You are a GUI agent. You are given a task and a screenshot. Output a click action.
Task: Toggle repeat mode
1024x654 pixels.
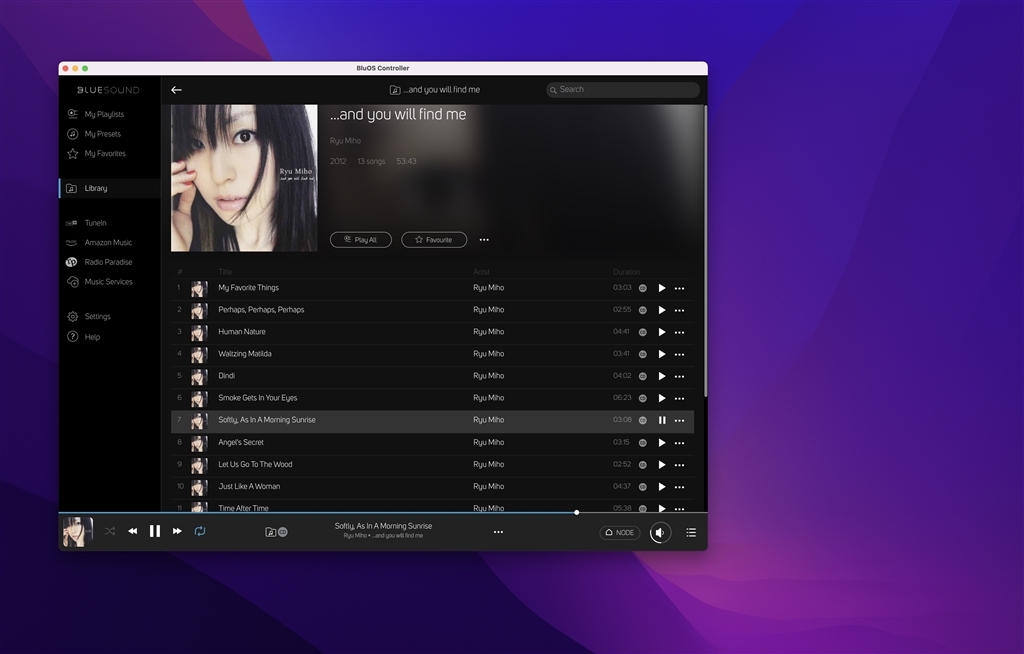199,531
